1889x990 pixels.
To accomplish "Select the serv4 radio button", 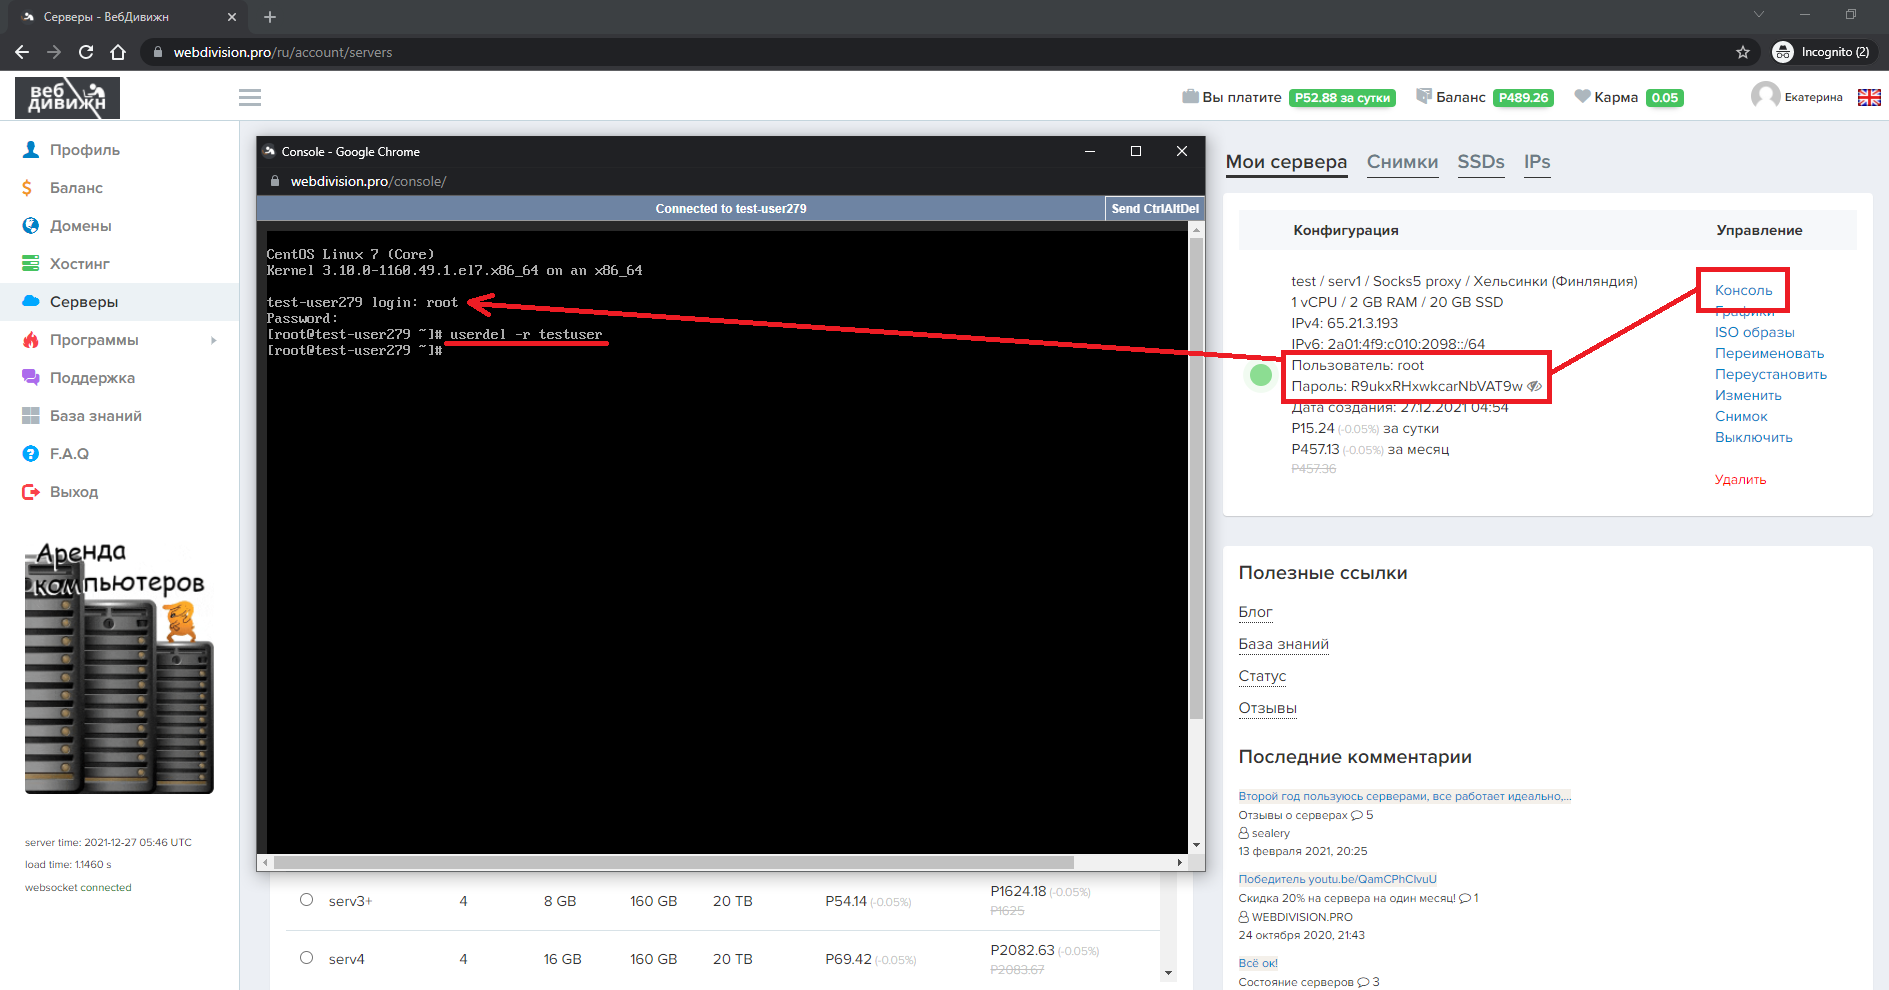I will click(306, 958).
